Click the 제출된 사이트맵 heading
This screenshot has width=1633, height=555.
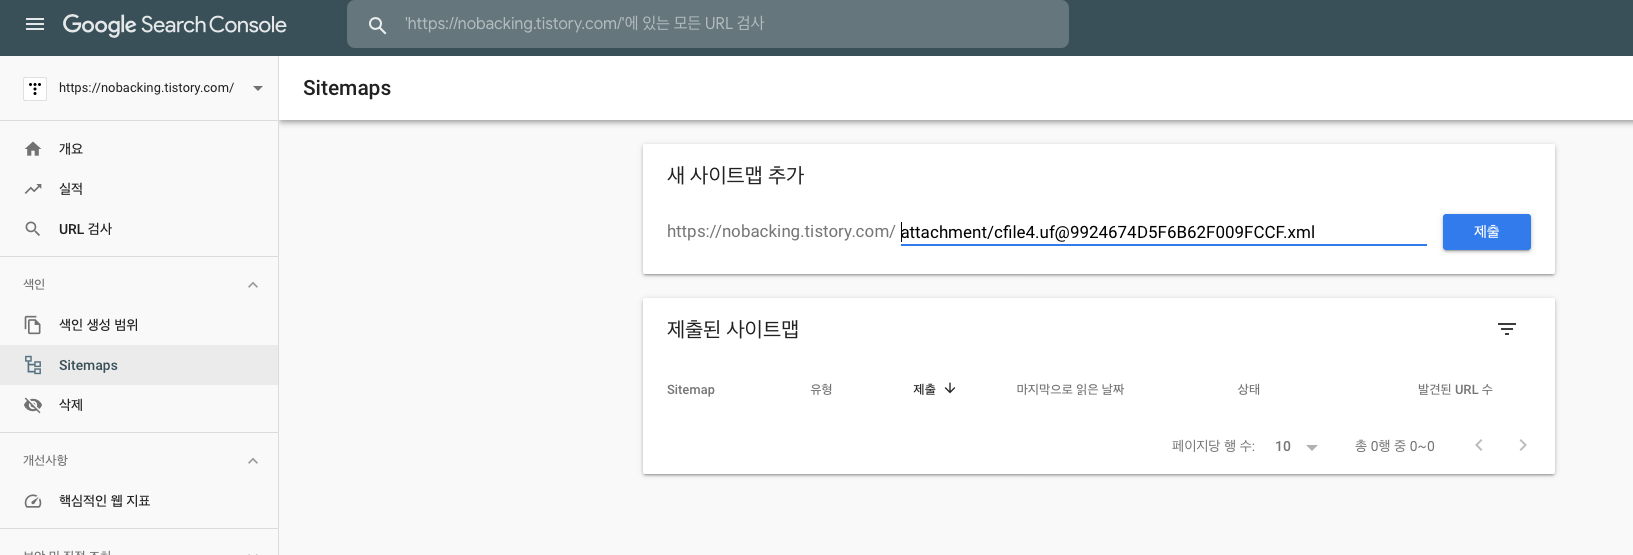click(x=733, y=329)
